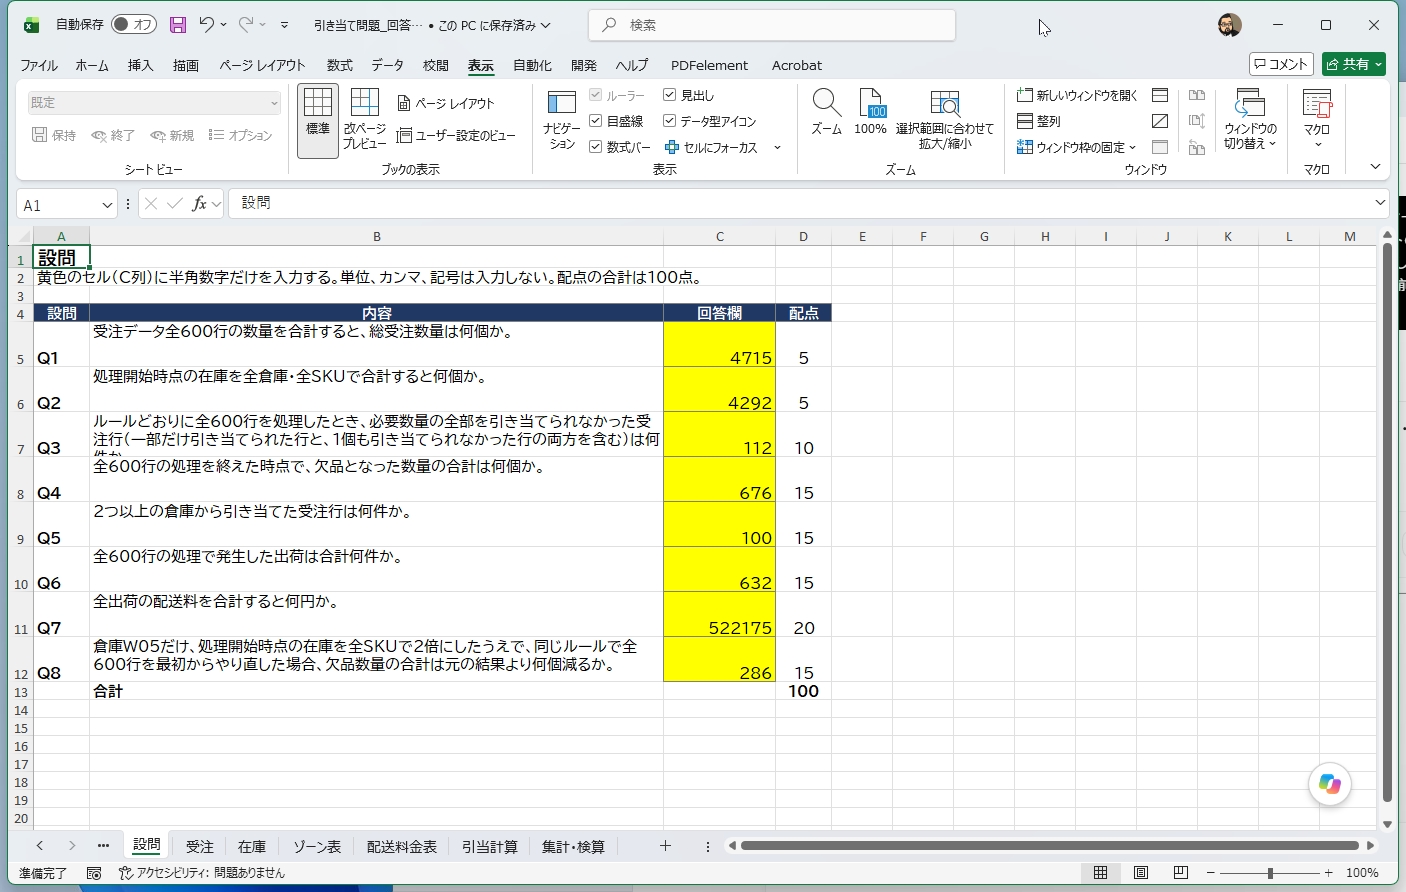Open the Navigation (ナビゲーション) pane
Screen dimensions: 1406x892
click(x=562, y=120)
